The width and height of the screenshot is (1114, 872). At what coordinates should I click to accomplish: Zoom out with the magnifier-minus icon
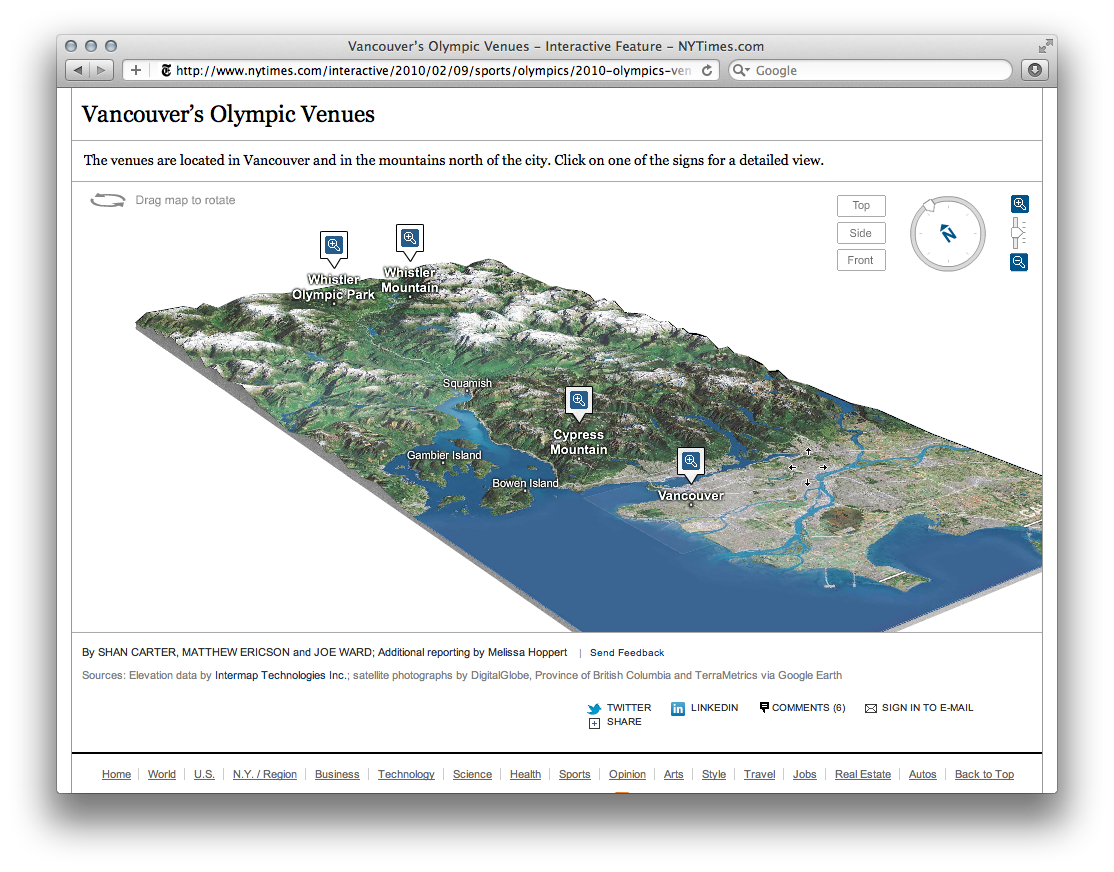coord(1019,262)
